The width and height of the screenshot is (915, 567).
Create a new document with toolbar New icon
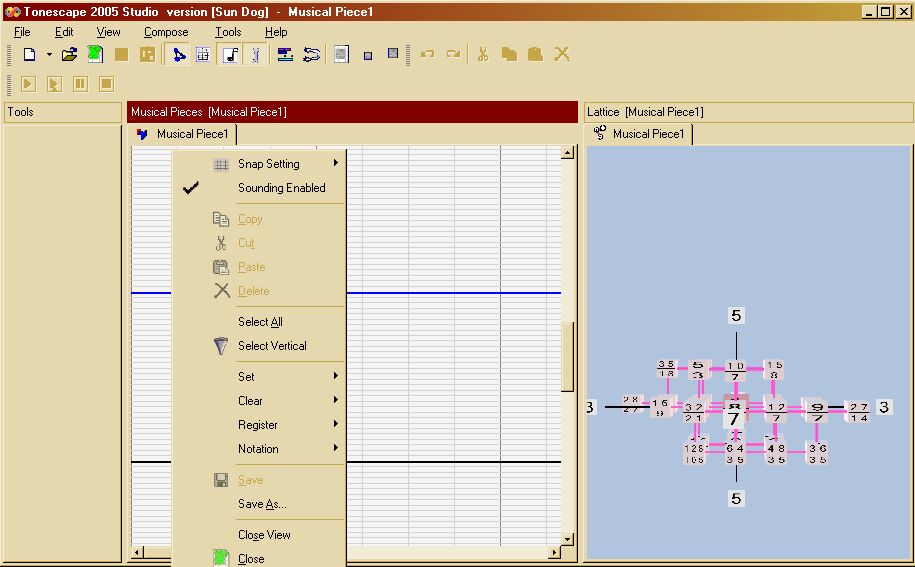[x=29, y=55]
